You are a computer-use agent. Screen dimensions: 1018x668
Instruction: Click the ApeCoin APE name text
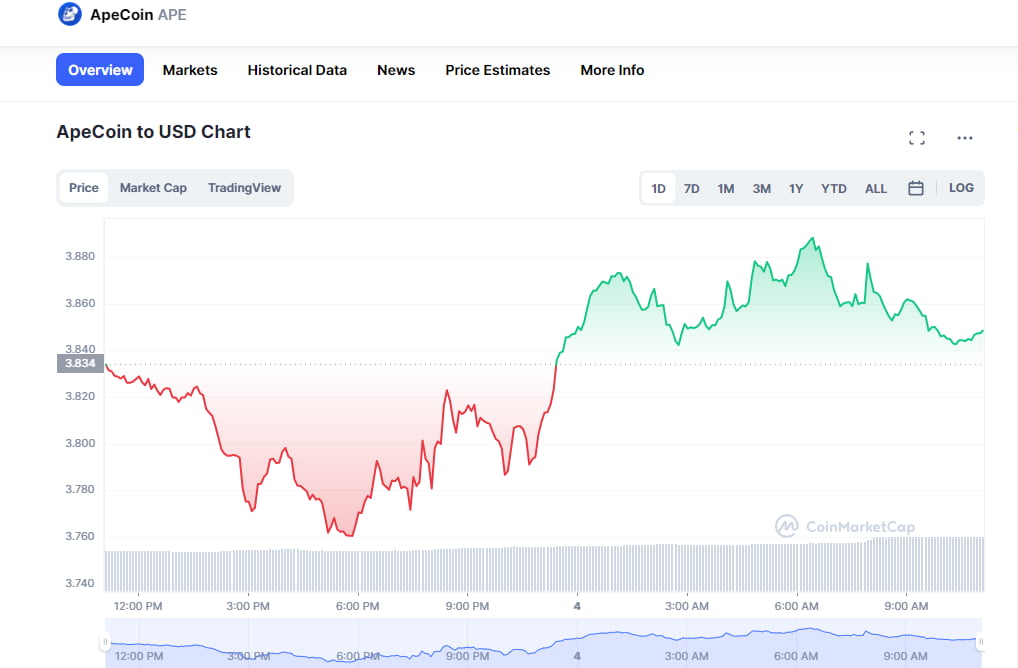[x=138, y=14]
